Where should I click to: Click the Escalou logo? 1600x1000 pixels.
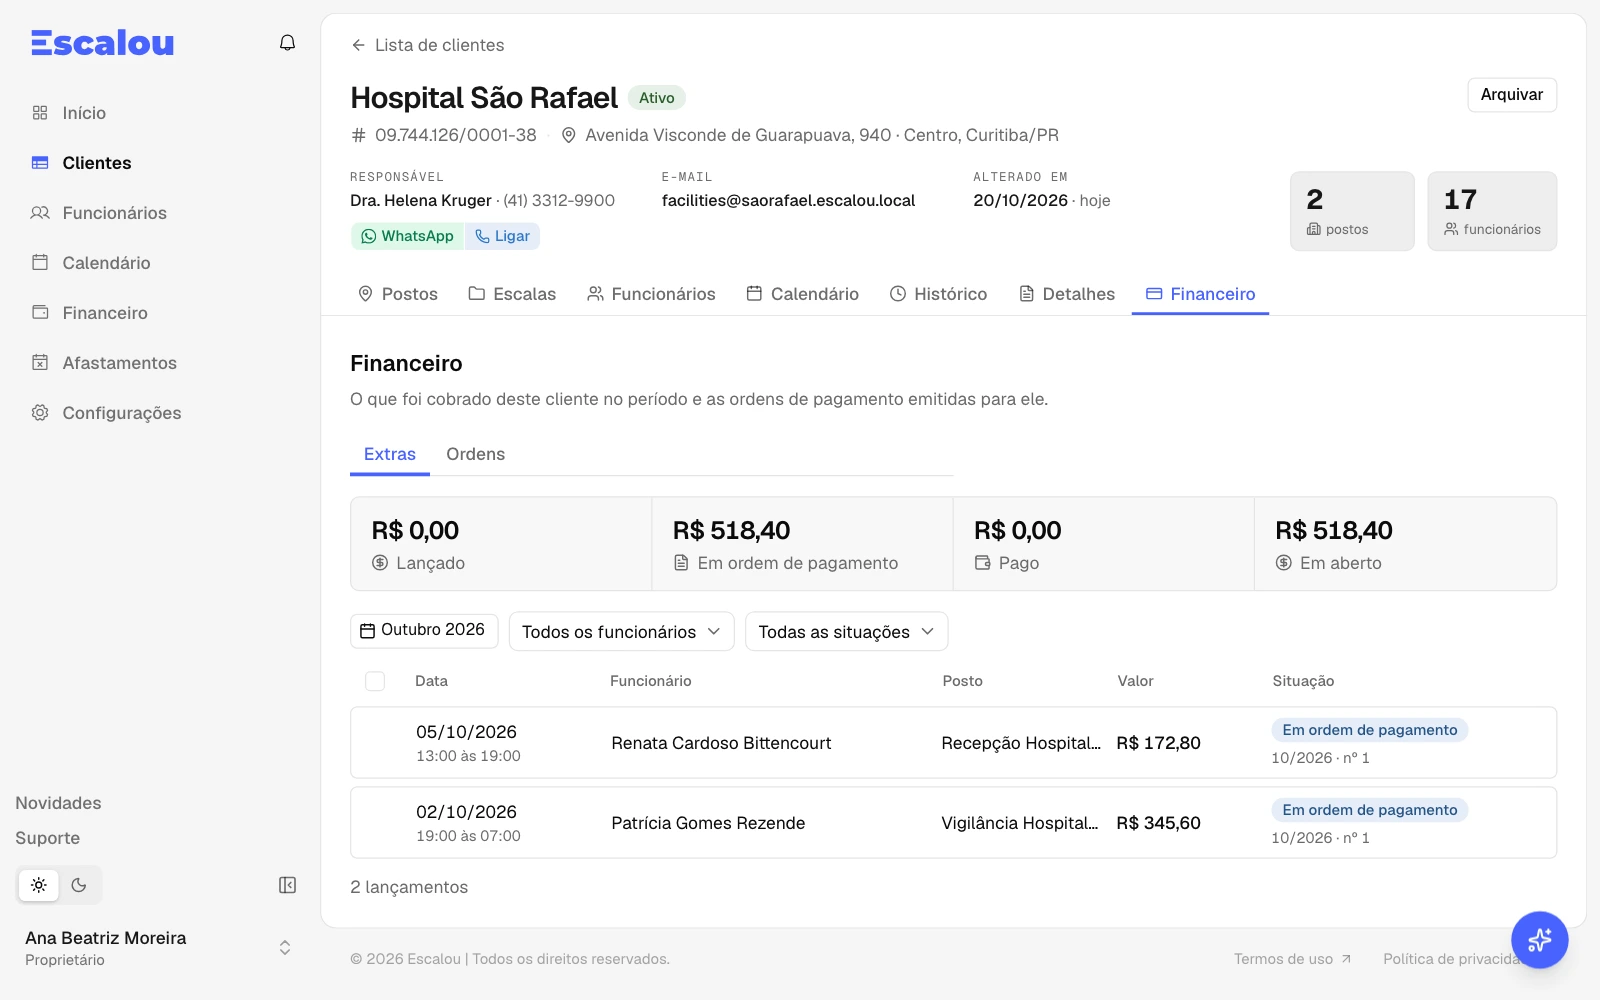pyautogui.click(x=102, y=43)
